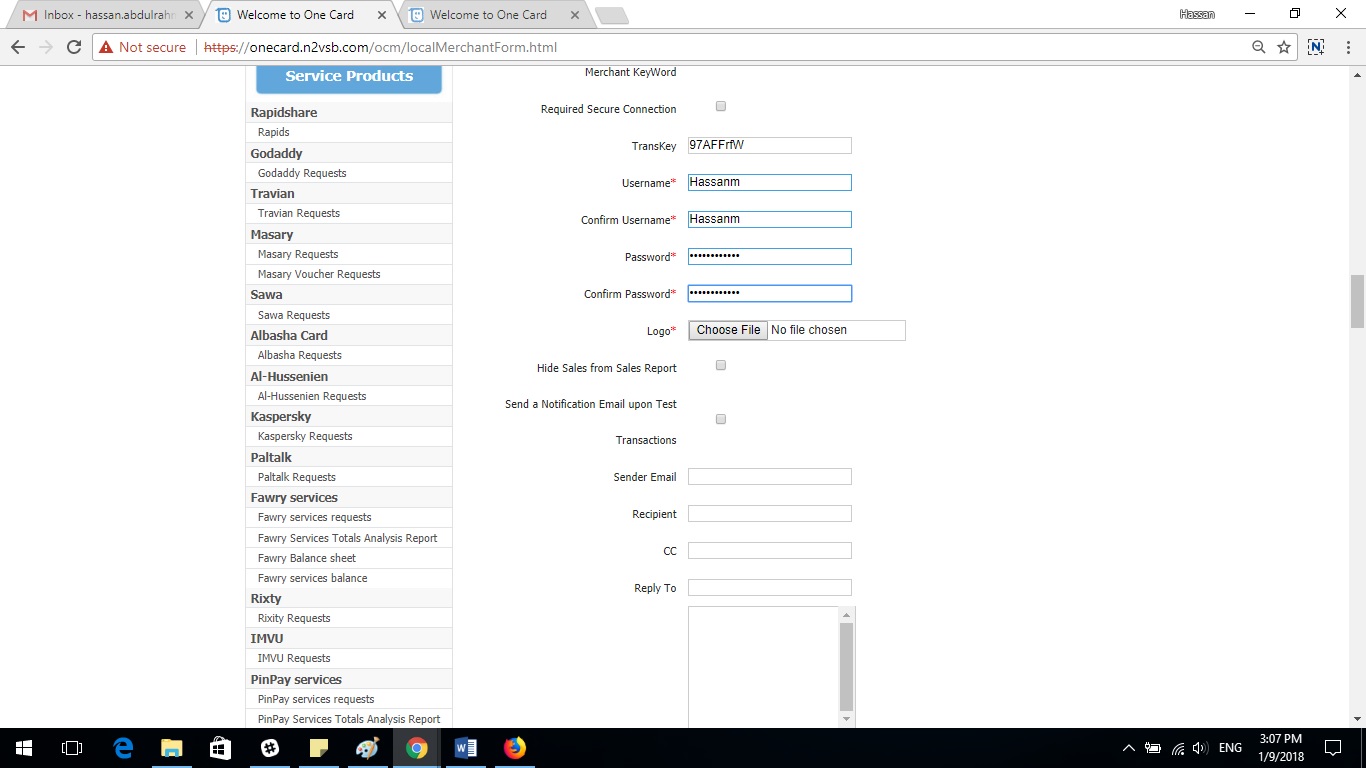Show hidden system tray icons

(1128, 748)
